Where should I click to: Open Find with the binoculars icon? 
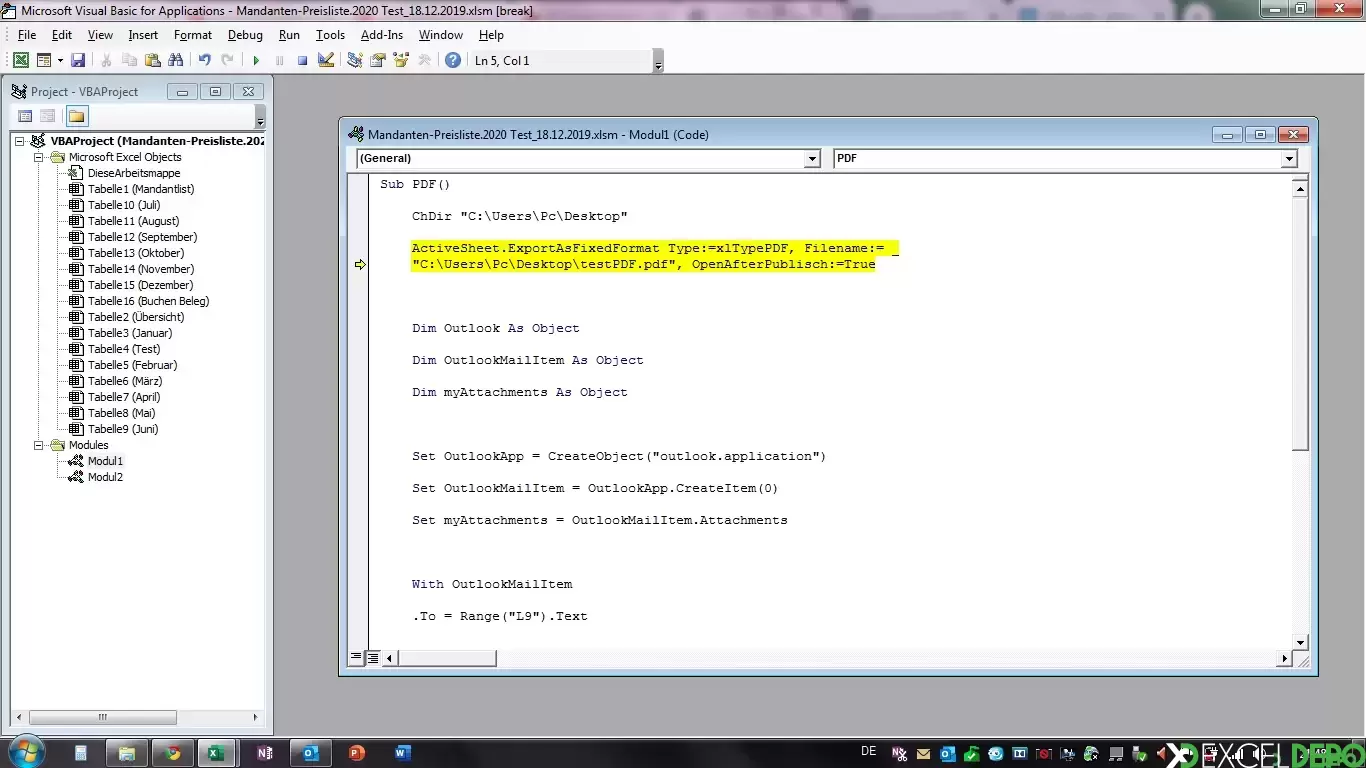[176, 60]
